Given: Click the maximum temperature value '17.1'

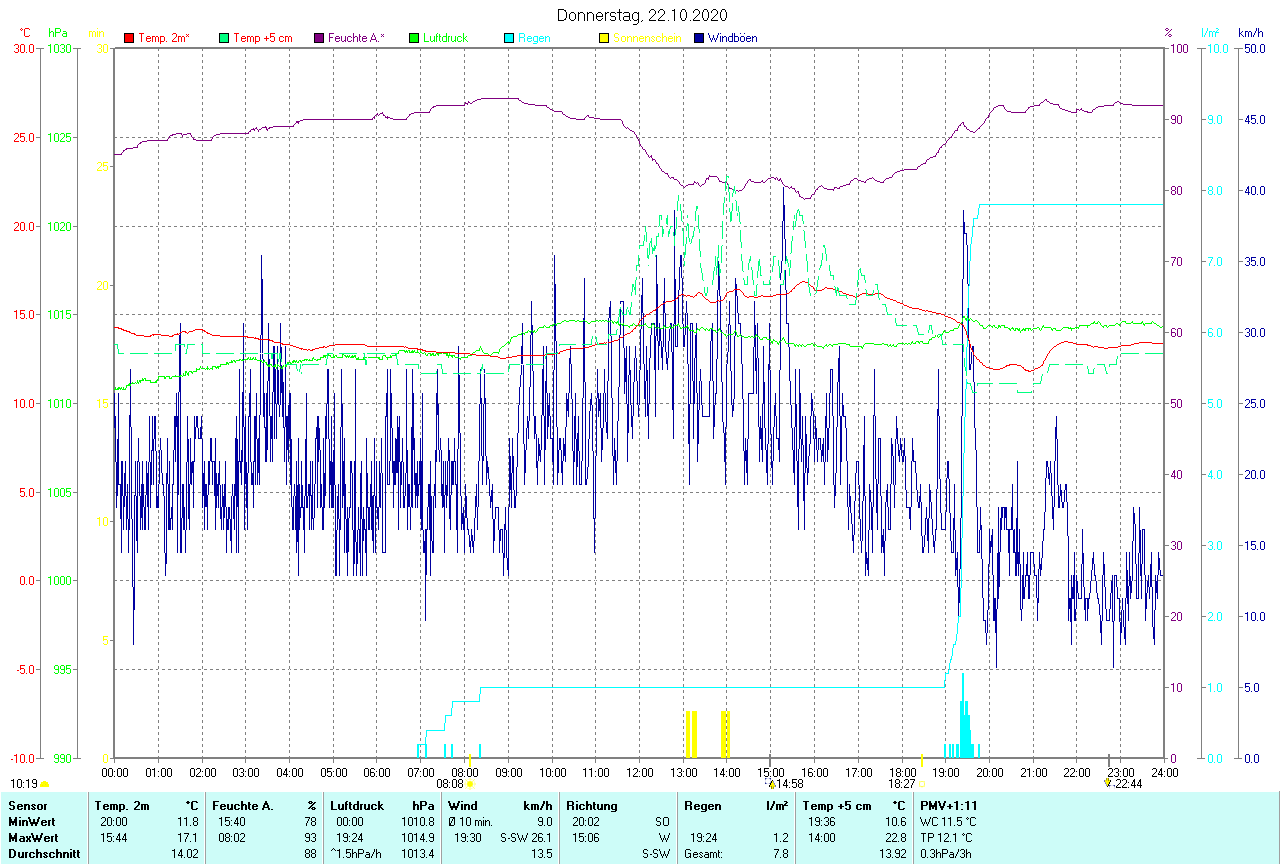Looking at the screenshot, I should coord(188,838).
